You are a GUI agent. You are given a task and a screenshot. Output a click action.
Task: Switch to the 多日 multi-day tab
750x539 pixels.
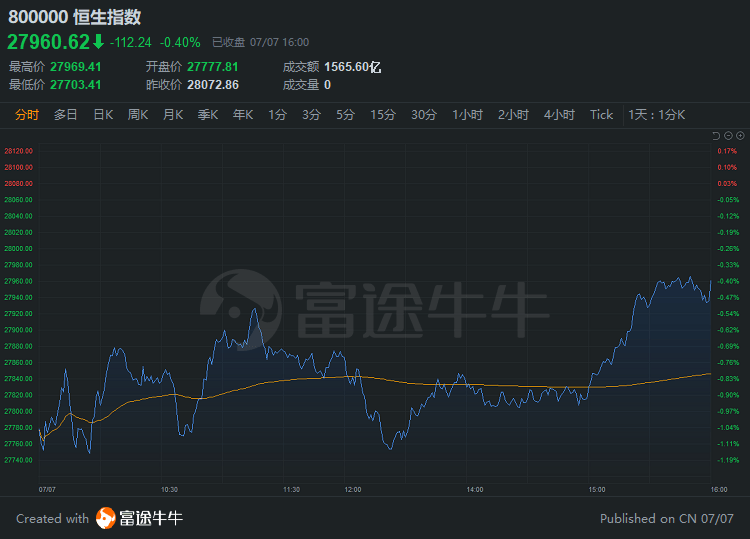(x=66, y=115)
